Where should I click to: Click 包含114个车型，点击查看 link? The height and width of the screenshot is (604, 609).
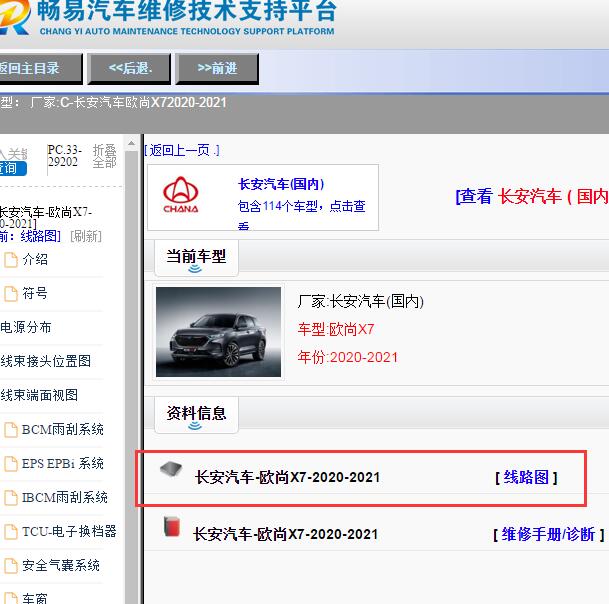[301, 214]
